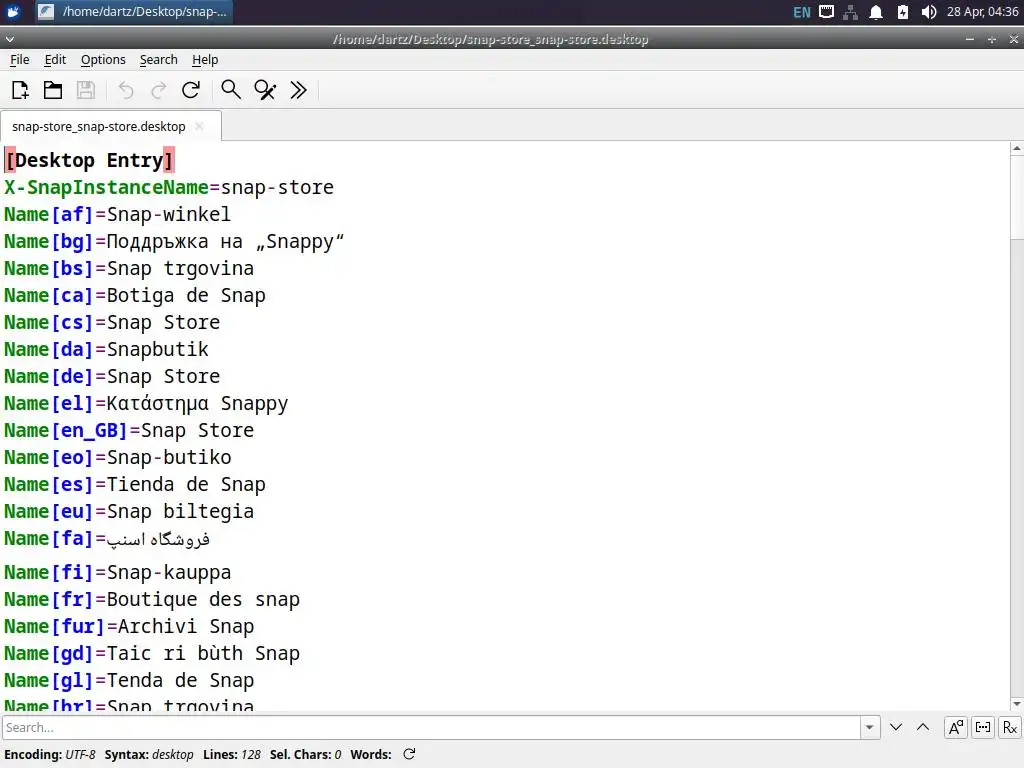Screen dimensions: 1024x768
Task: Open the volume speaker icon
Action: pos(929,12)
